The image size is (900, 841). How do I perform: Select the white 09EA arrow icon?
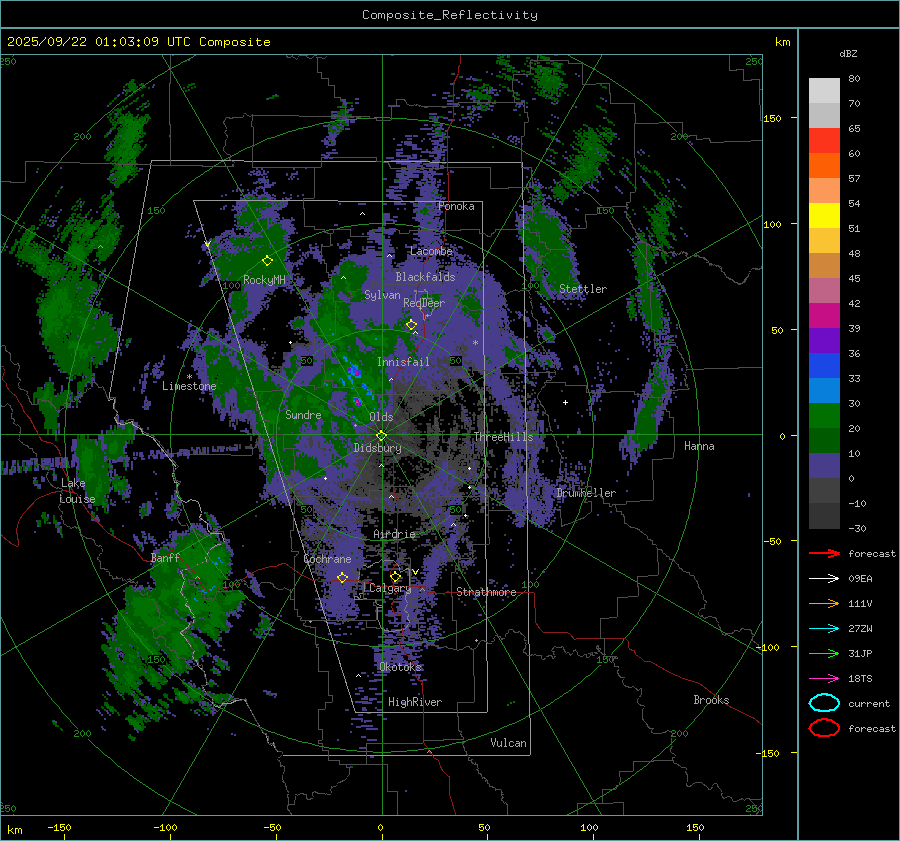pos(823,578)
